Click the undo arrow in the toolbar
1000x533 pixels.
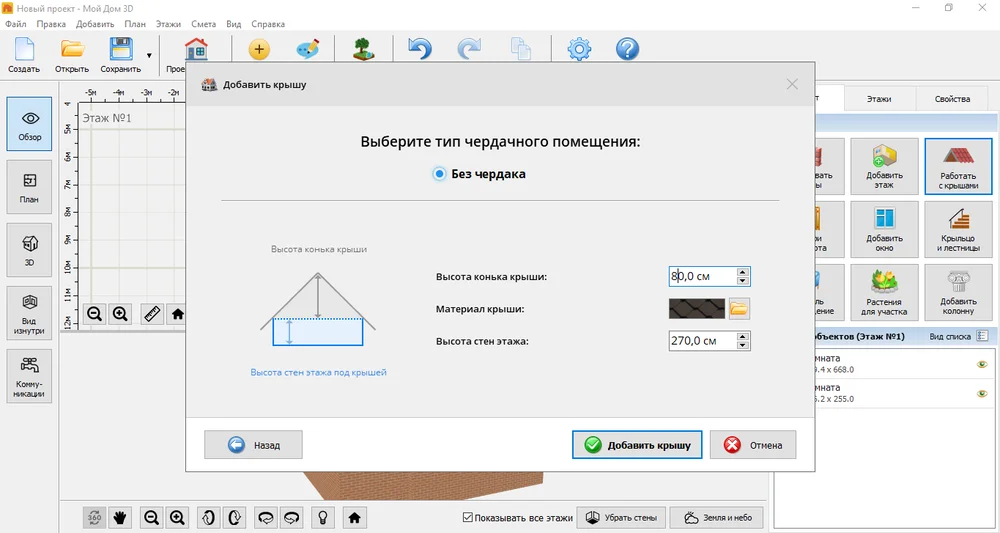pos(420,49)
